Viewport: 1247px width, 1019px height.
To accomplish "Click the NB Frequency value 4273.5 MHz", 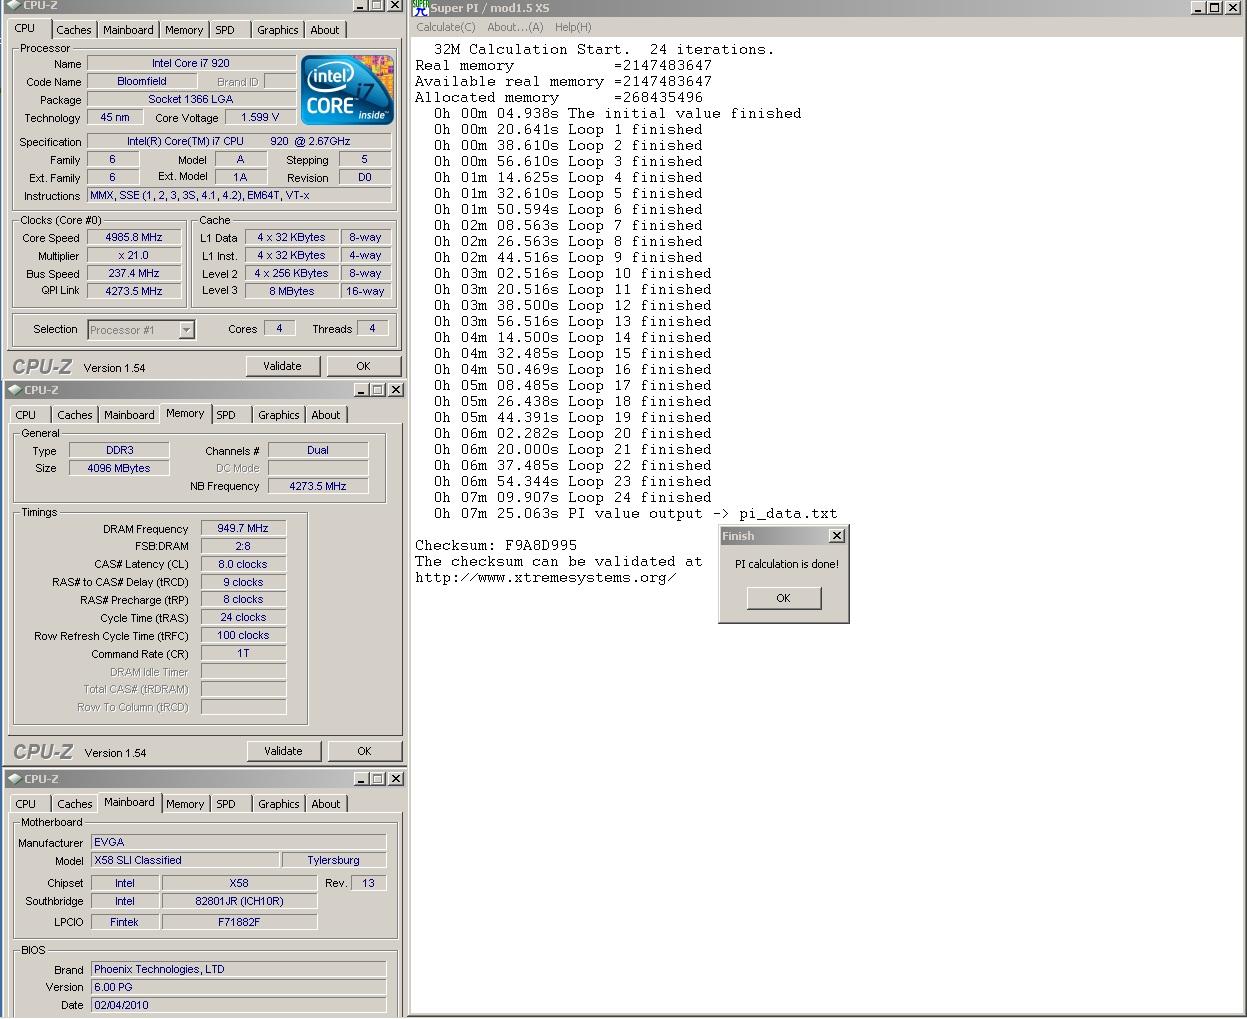I will pos(317,486).
